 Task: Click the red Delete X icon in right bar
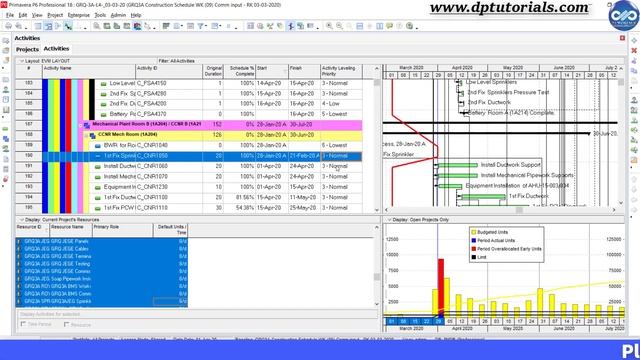click(x=634, y=51)
